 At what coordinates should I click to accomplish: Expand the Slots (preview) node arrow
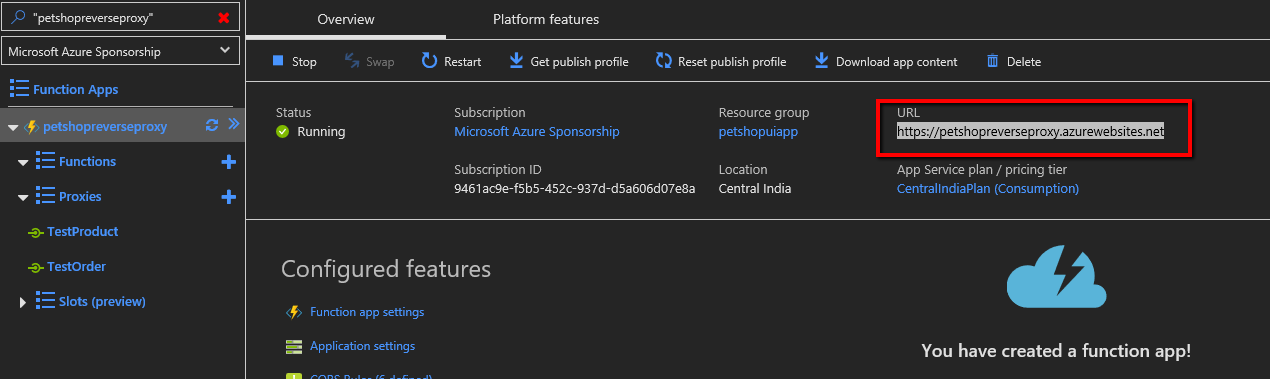pos(23,302)
